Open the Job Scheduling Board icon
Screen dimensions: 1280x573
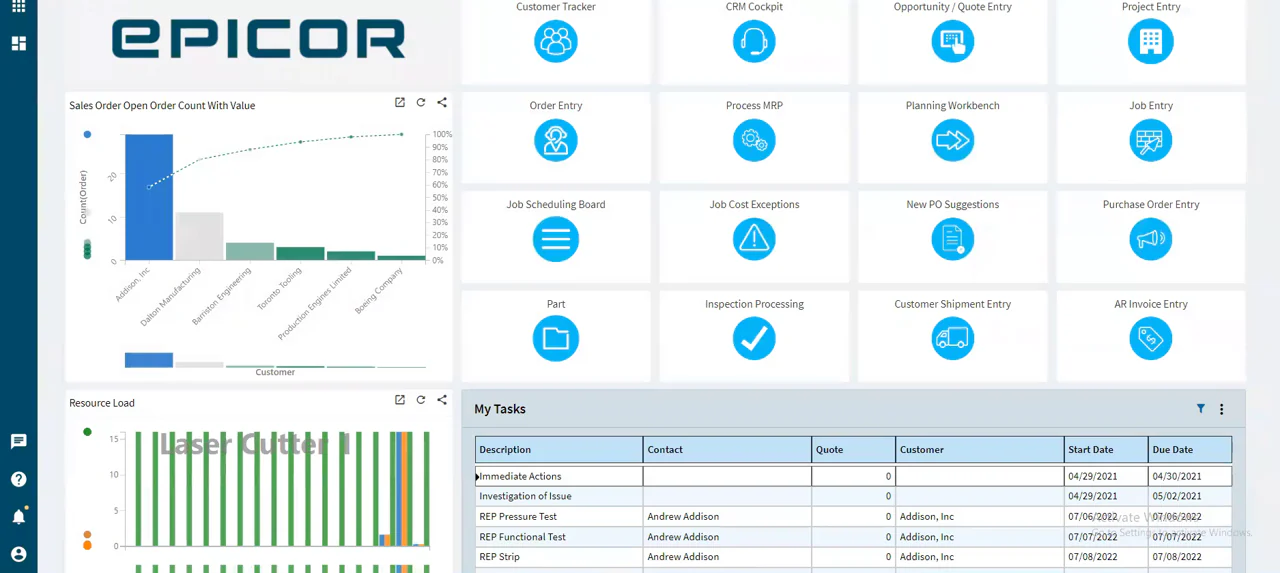click(555, 239)
